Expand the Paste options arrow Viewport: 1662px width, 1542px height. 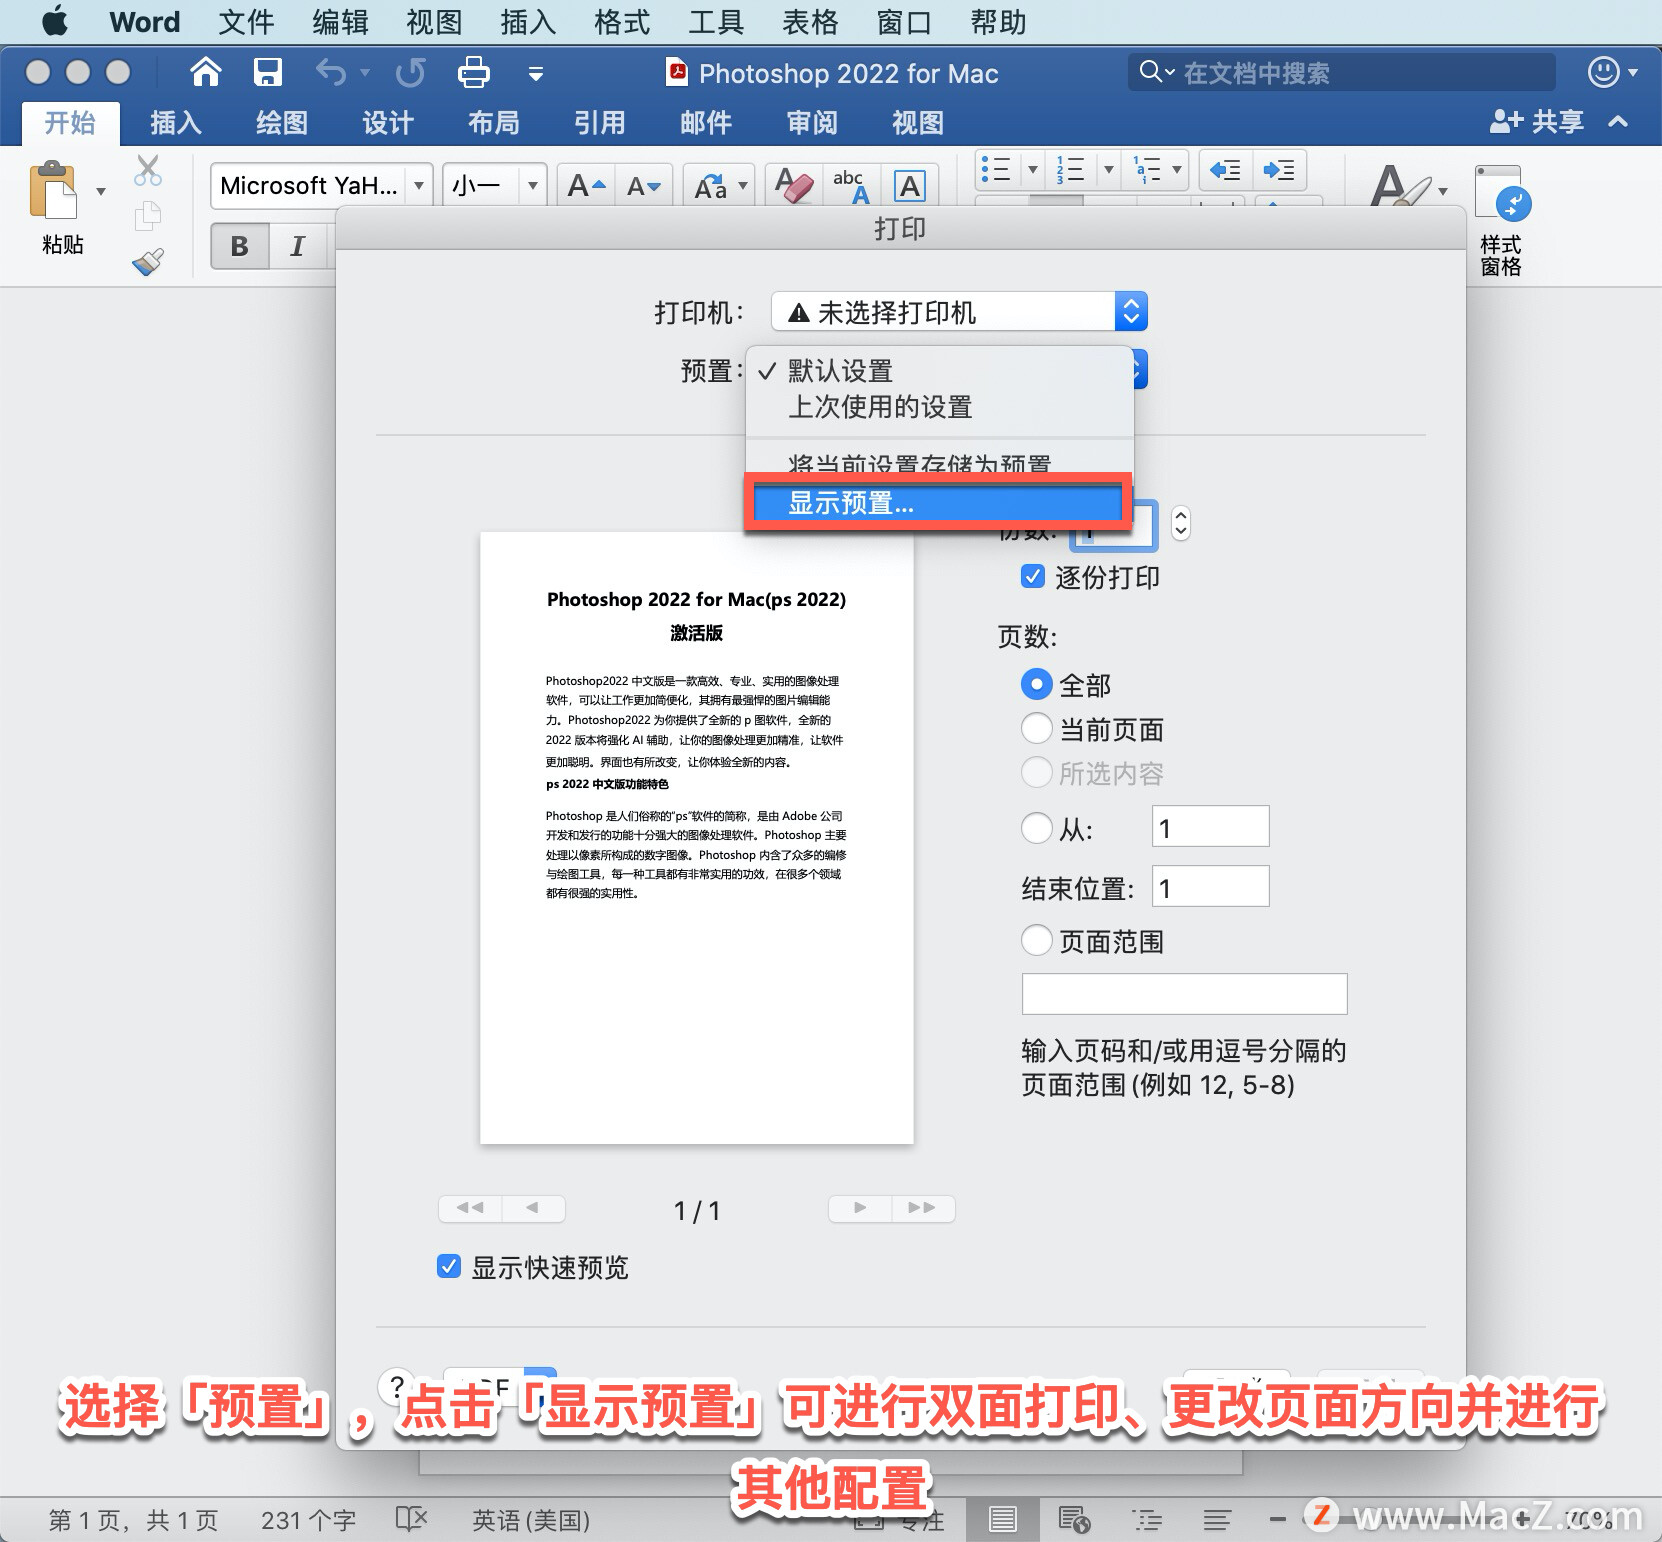click(101, 191)
